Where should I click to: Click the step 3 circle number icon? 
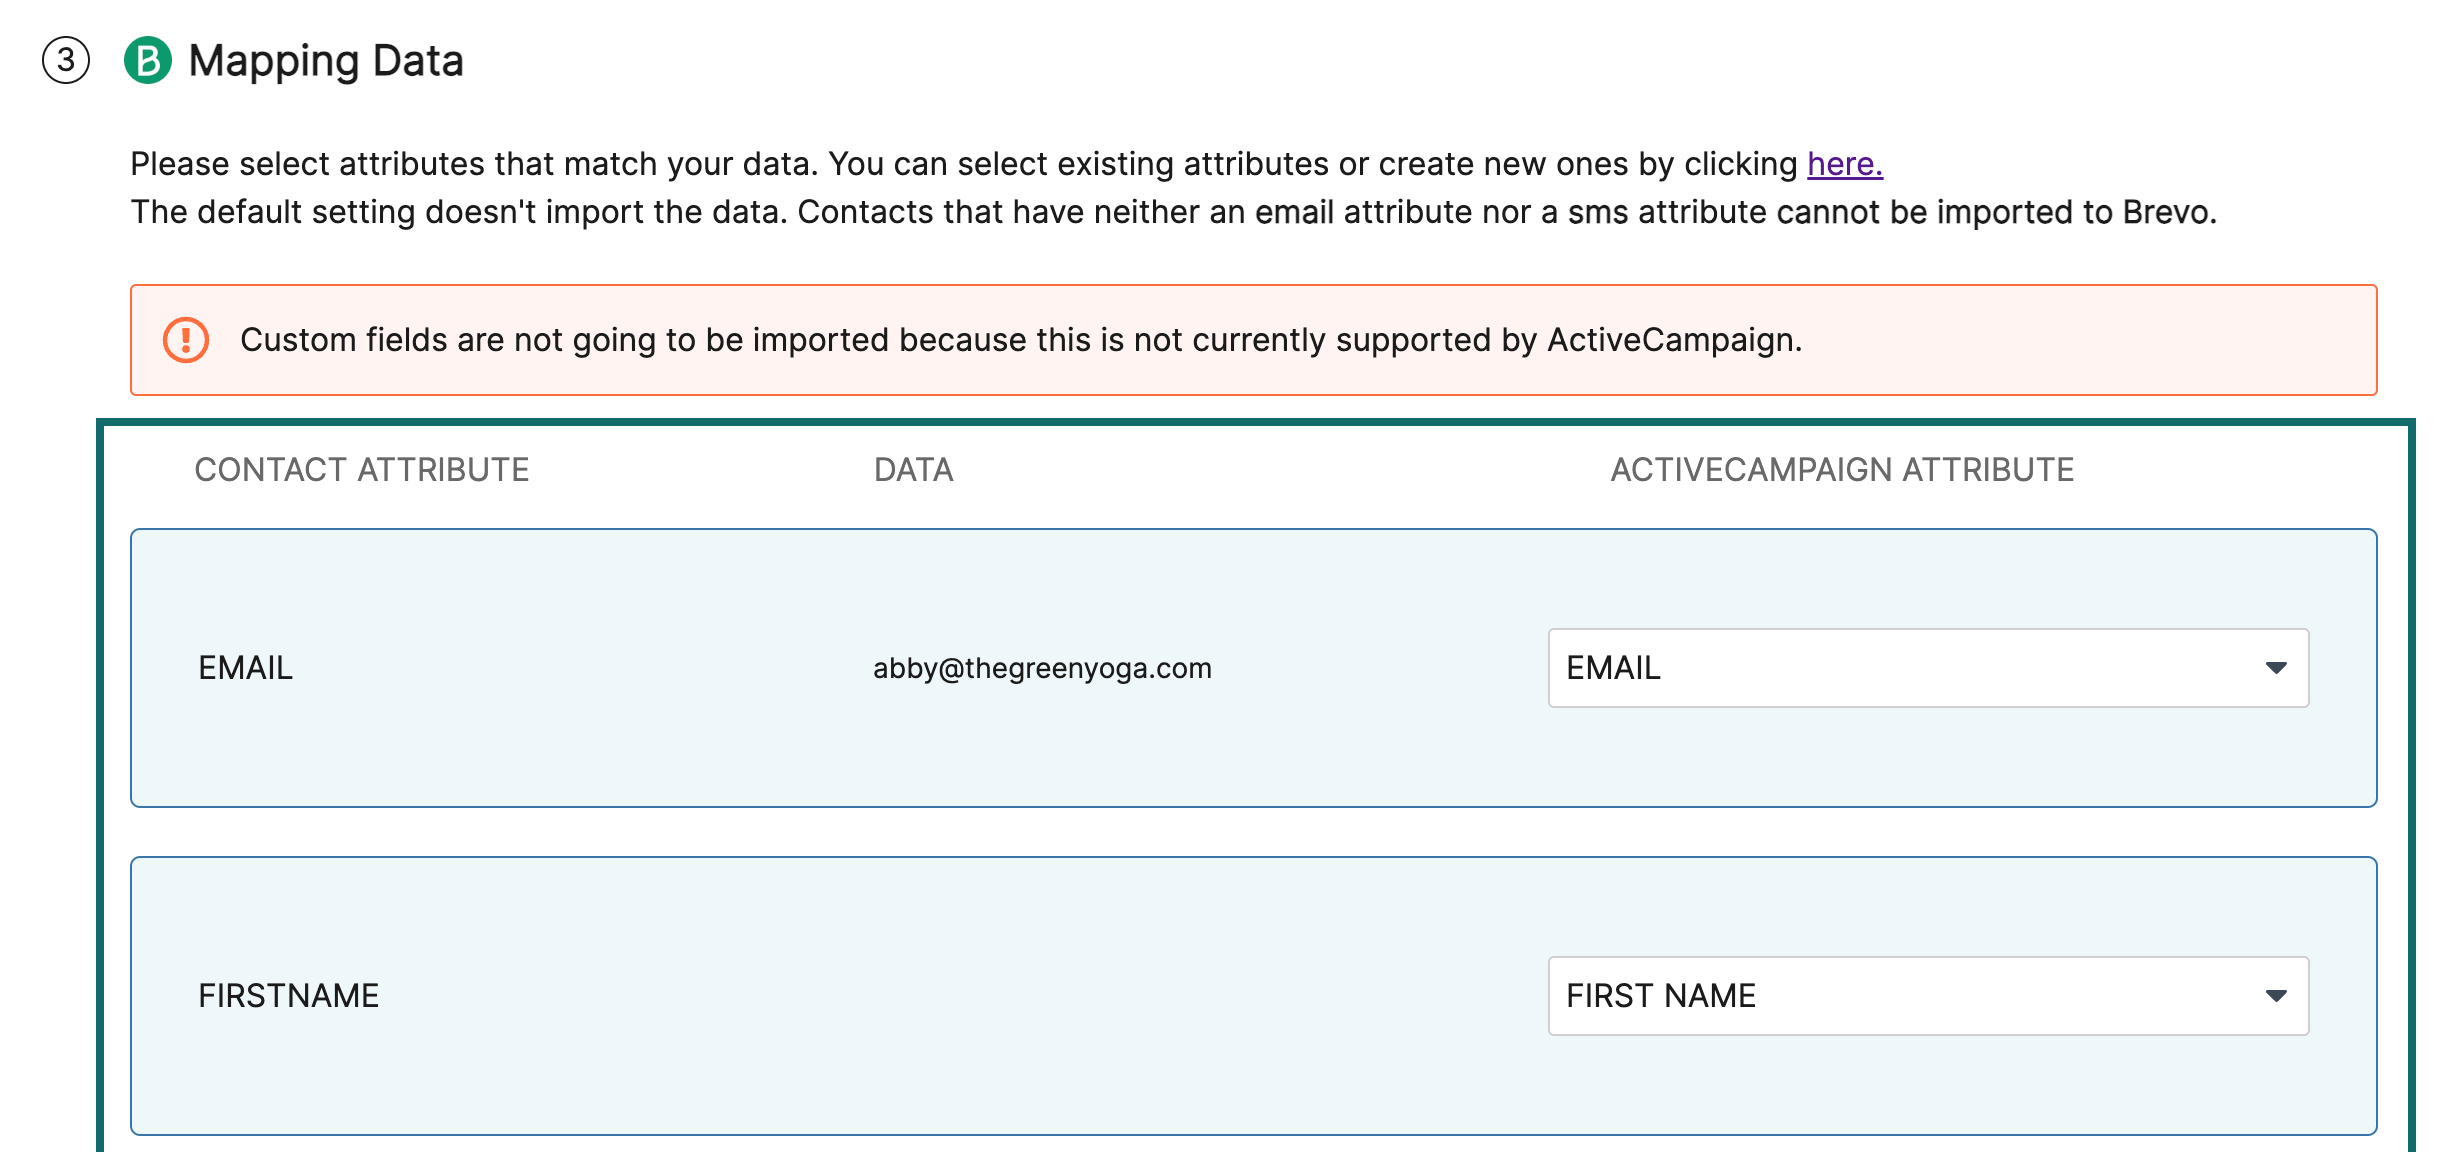coord(66,61)
